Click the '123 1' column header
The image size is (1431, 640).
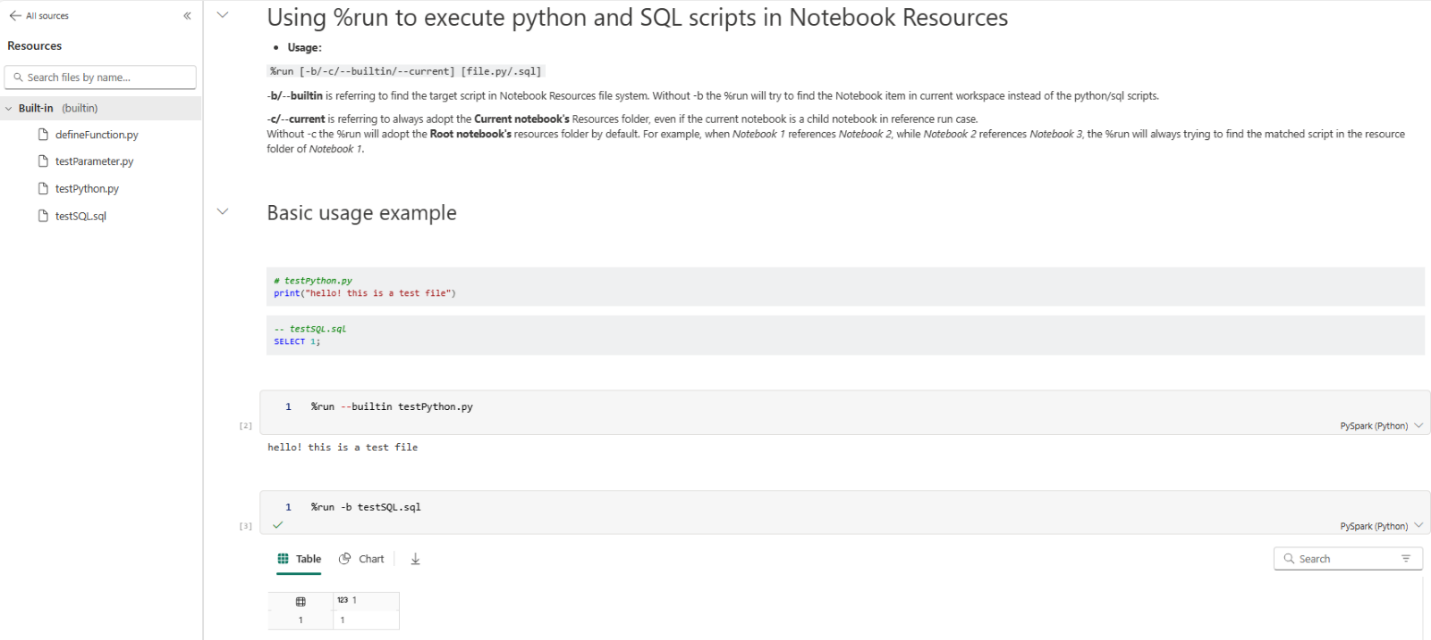366,601
